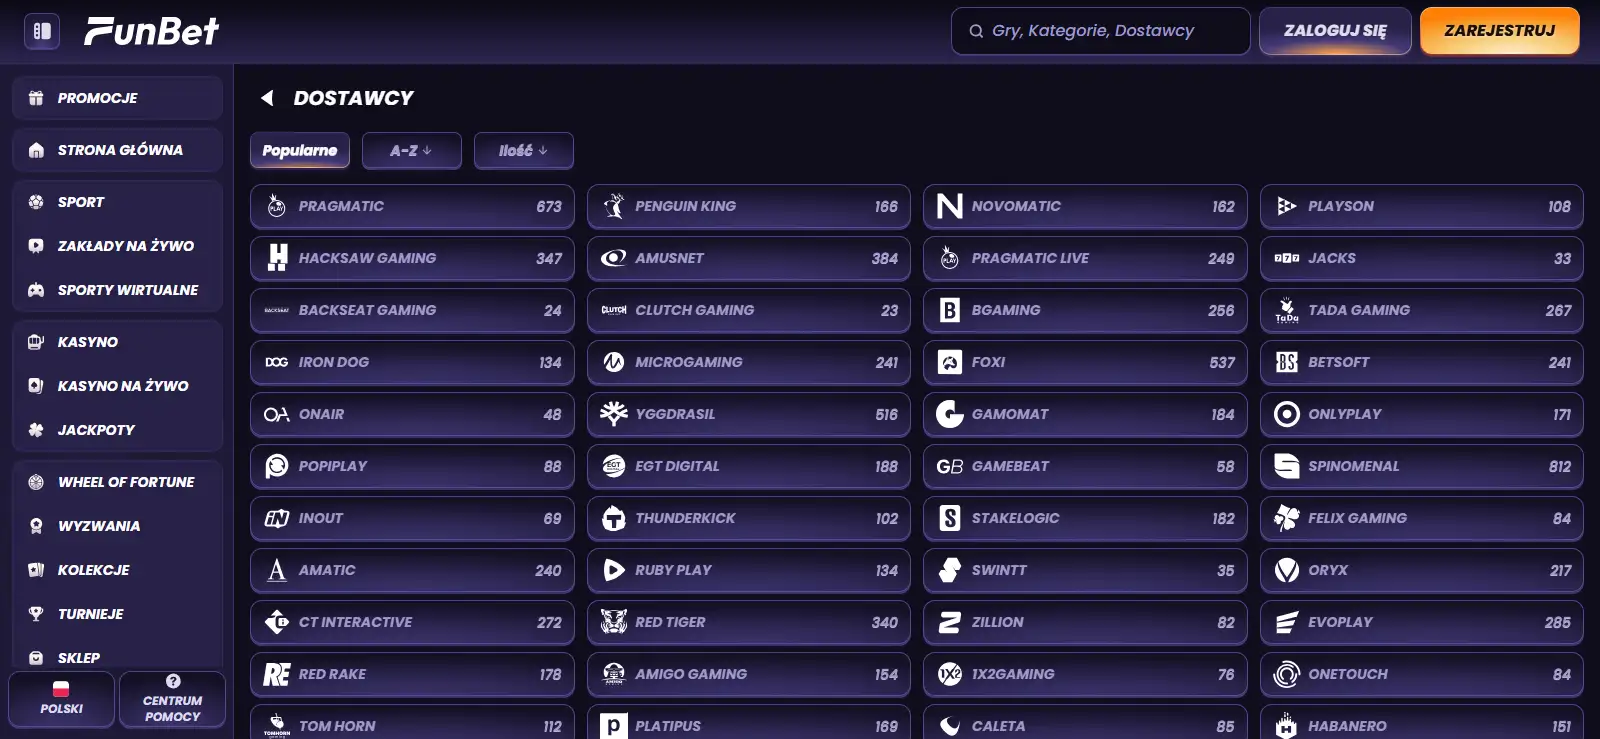
Task: Click the "537" count for Foxi
Action: tap(1222, 362)
